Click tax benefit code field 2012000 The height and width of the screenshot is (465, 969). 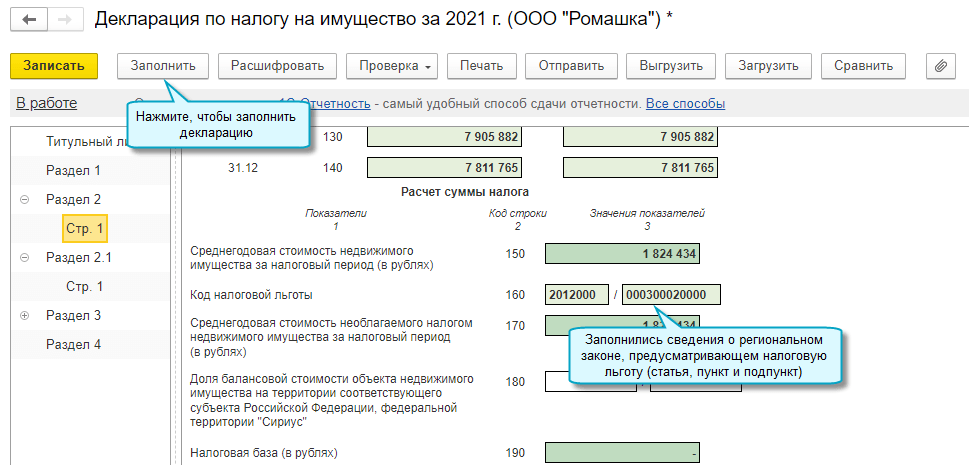[578, 295]
